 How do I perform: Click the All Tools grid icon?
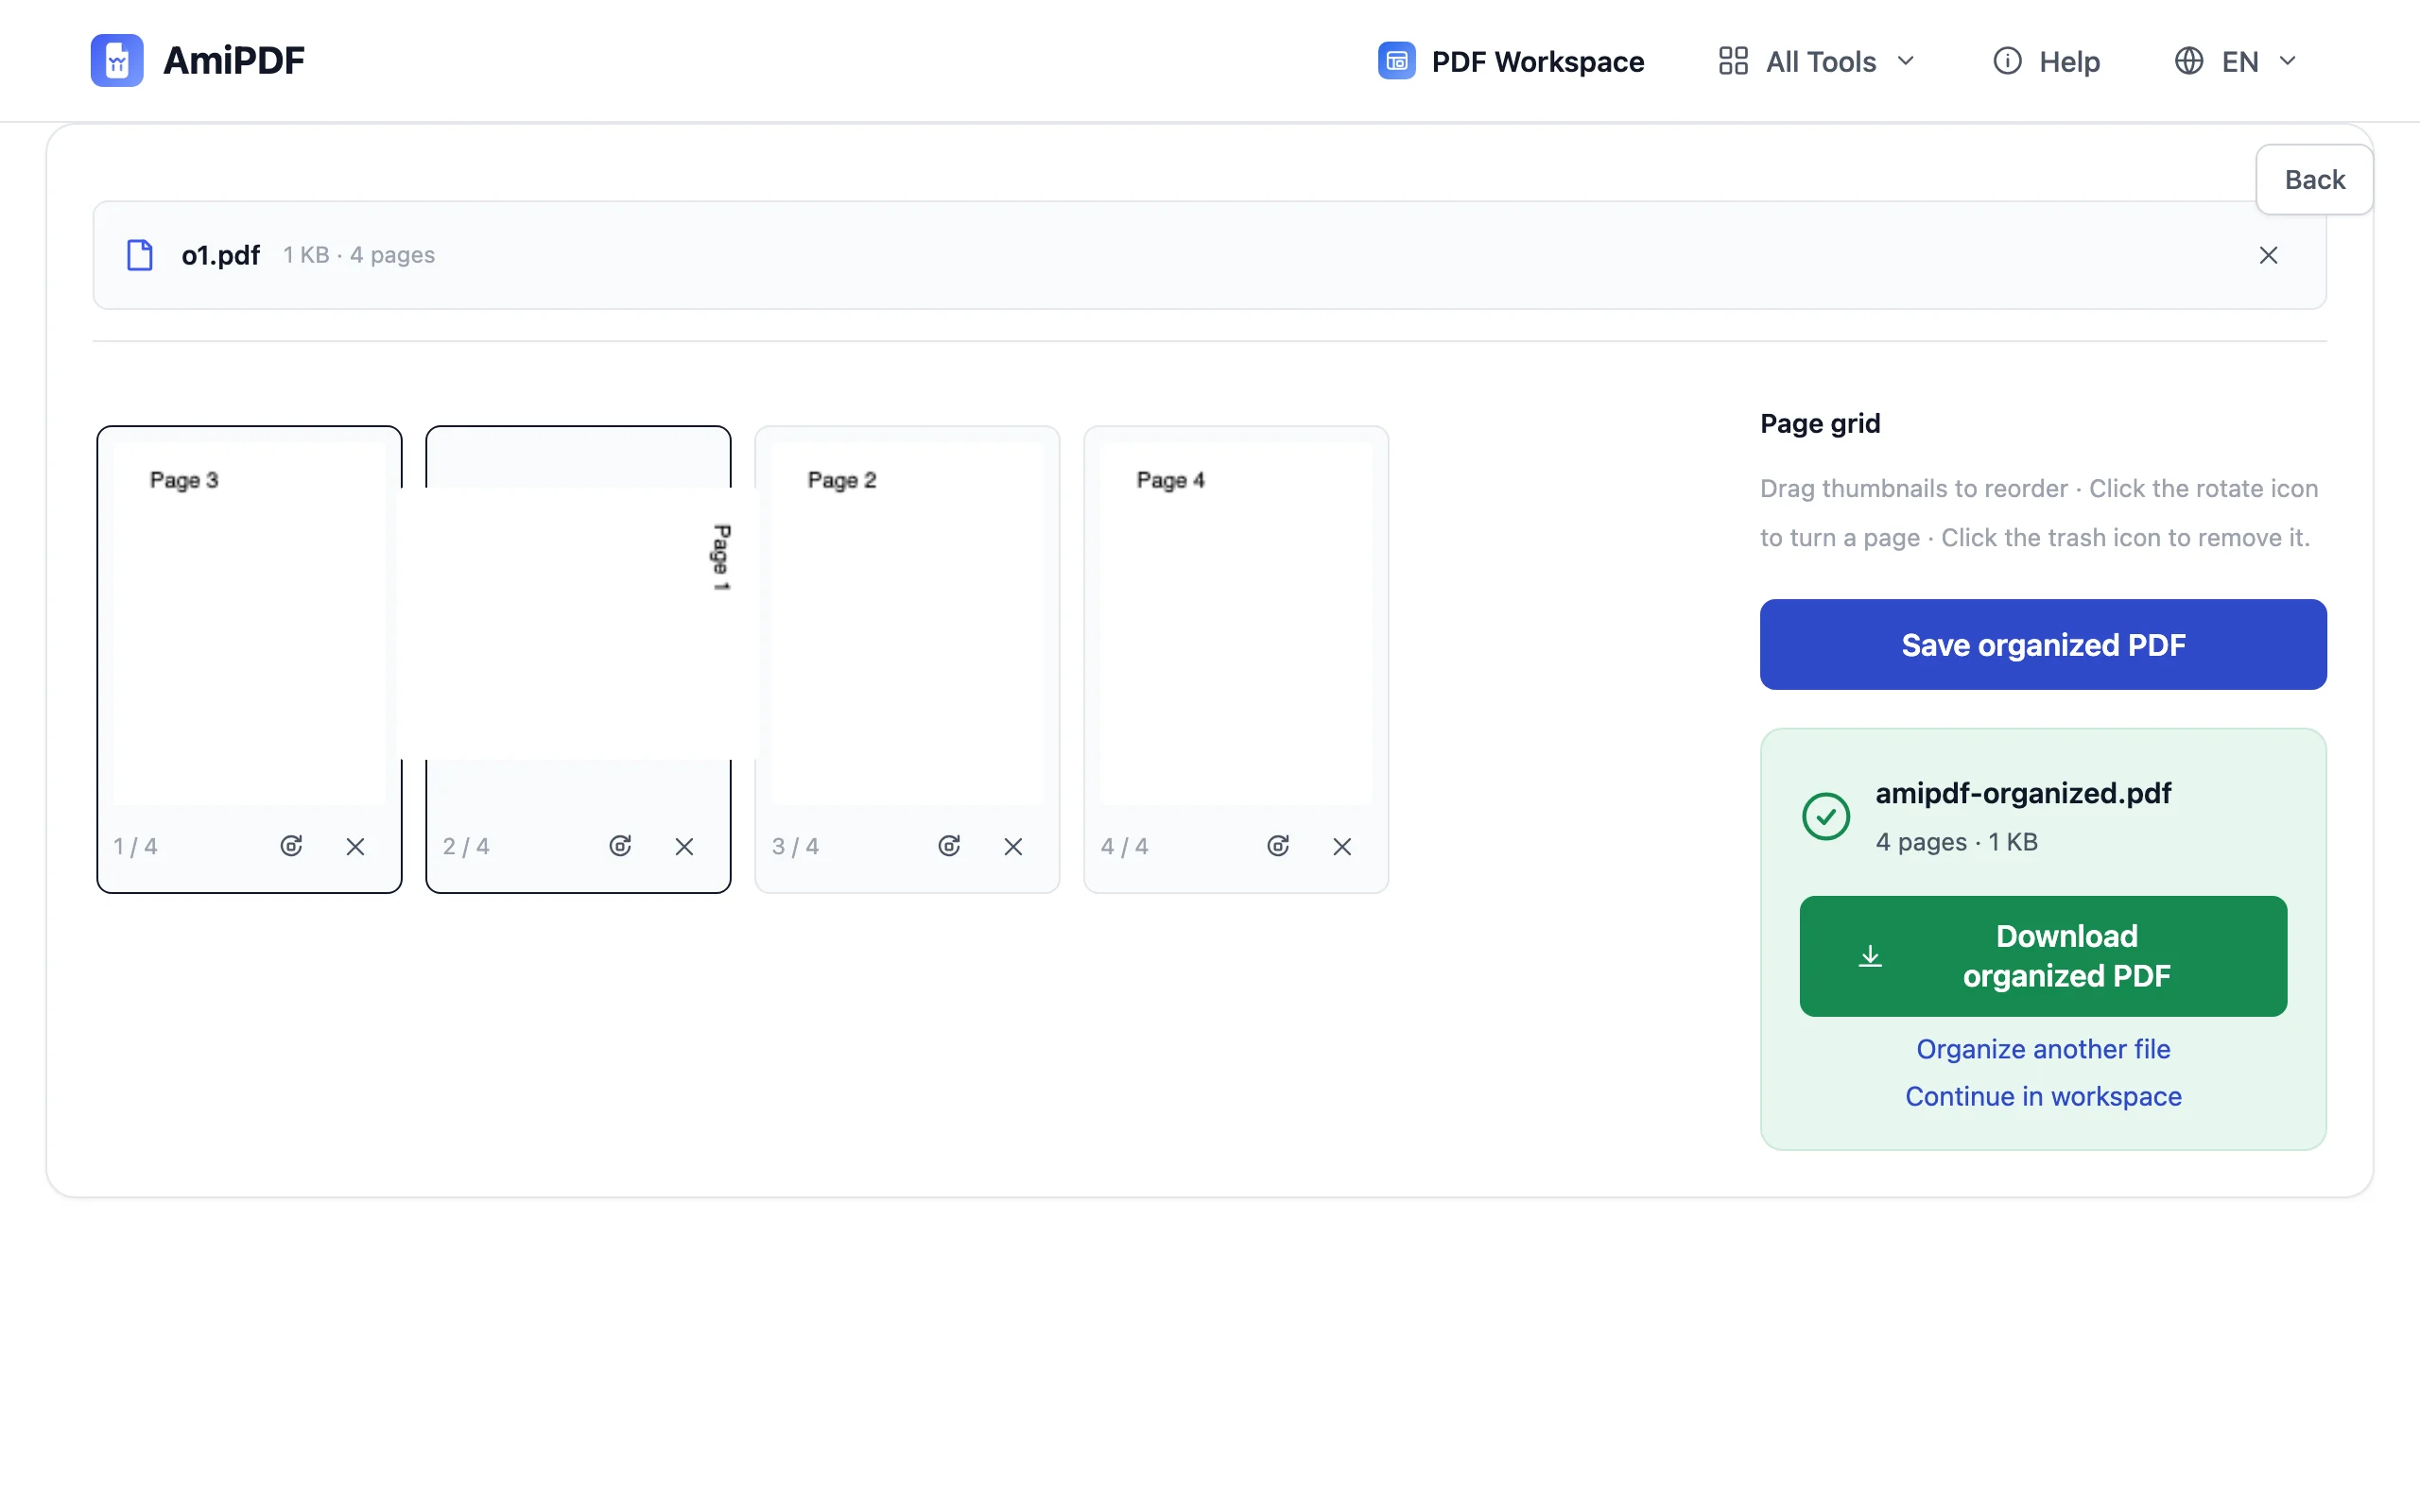point(1733,61)
